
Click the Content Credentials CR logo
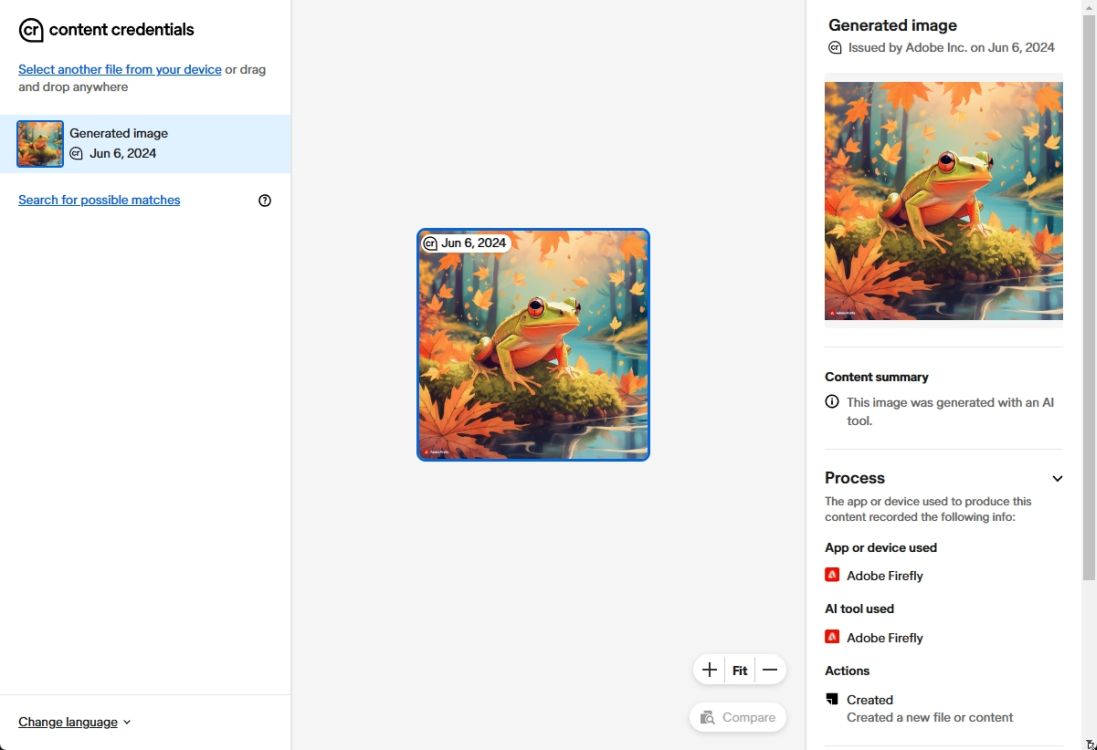click(x=29, y=29)
